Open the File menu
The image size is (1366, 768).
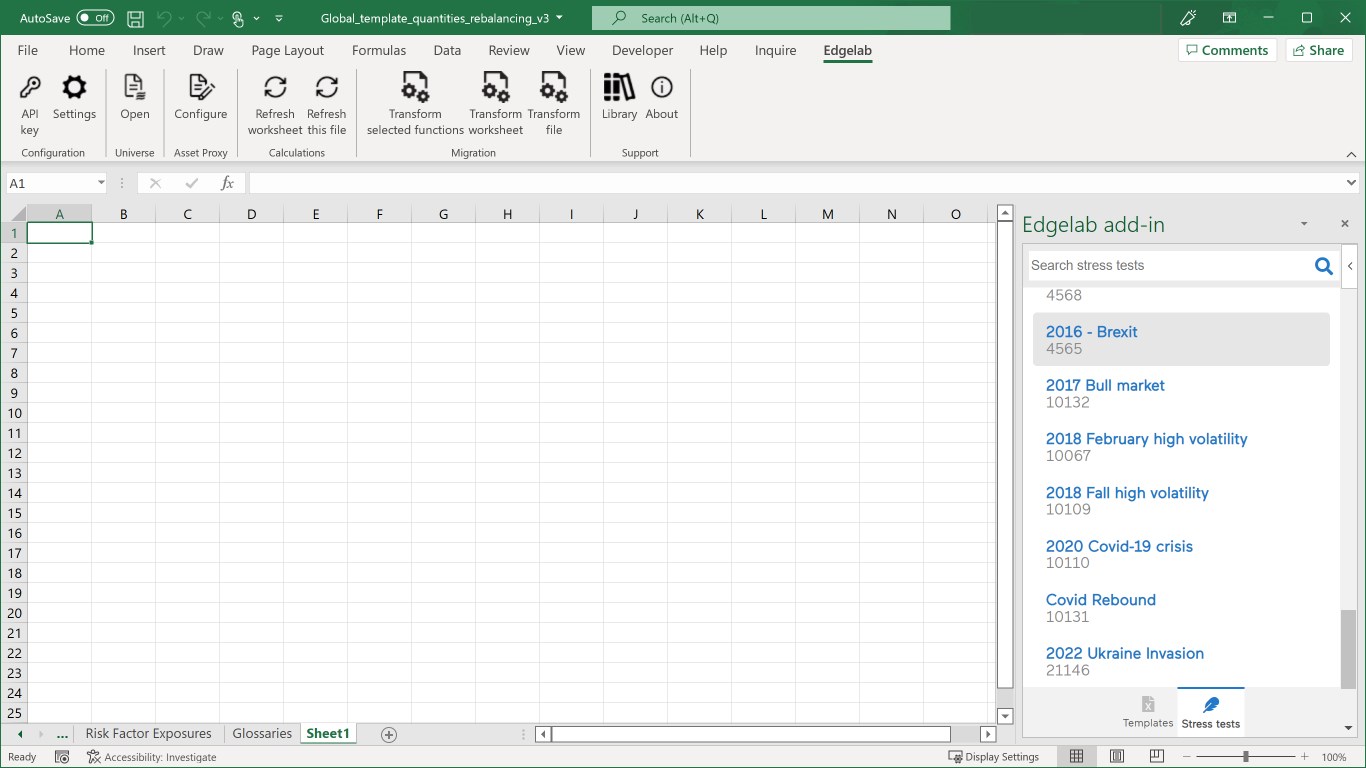(28, 50)
